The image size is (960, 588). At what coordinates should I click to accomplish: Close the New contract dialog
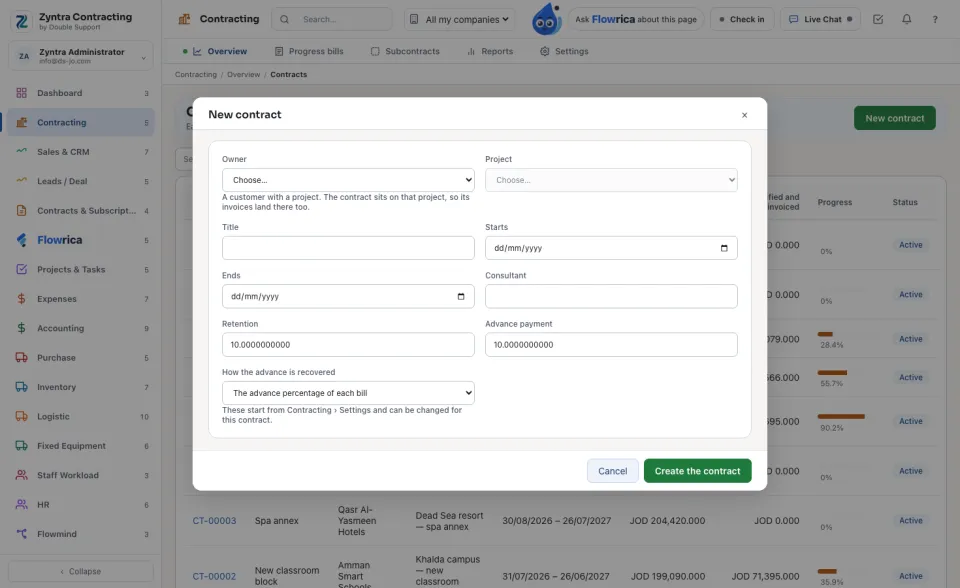pos(744,115)
